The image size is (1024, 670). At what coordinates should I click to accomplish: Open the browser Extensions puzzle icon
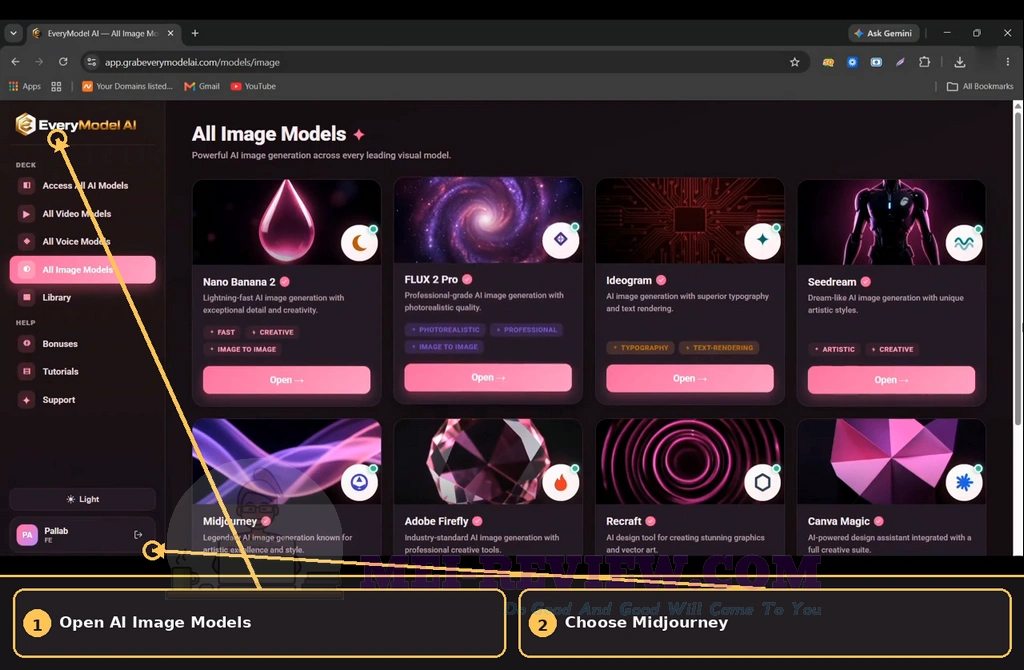click(924, 62)
